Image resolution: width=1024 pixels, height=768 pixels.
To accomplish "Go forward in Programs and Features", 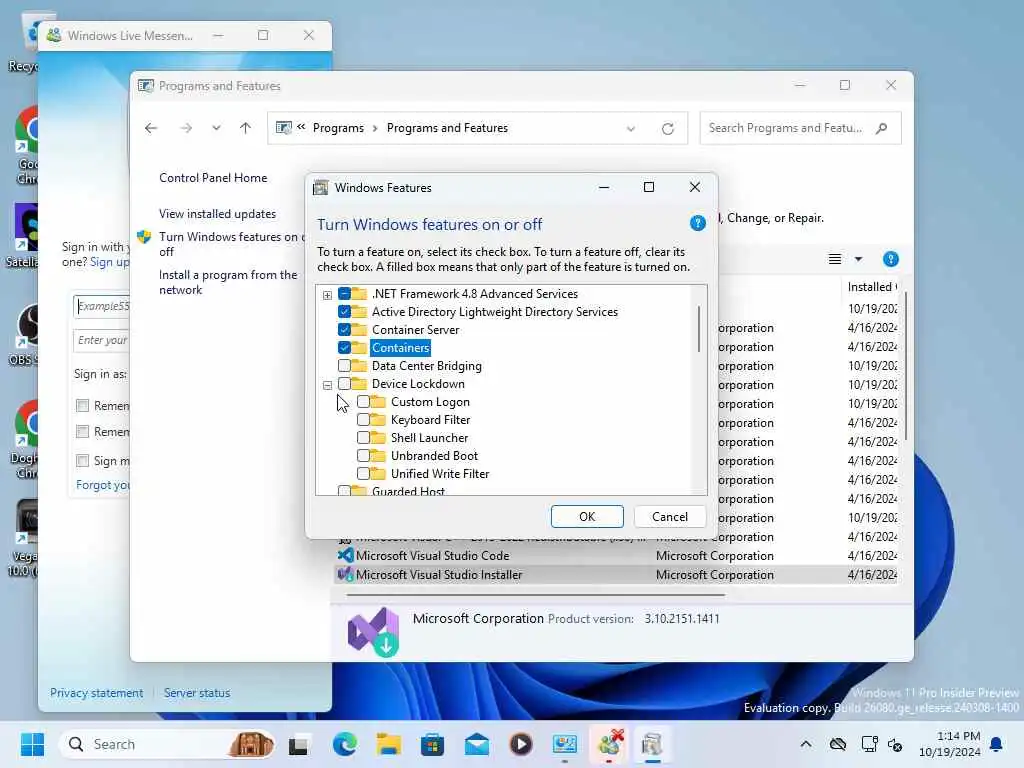I will 186,128.
